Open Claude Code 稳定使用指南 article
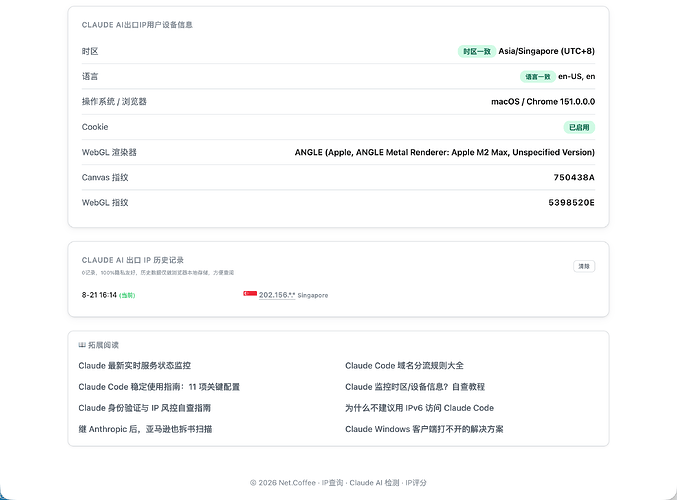677x500 pixels. [159, 387]
